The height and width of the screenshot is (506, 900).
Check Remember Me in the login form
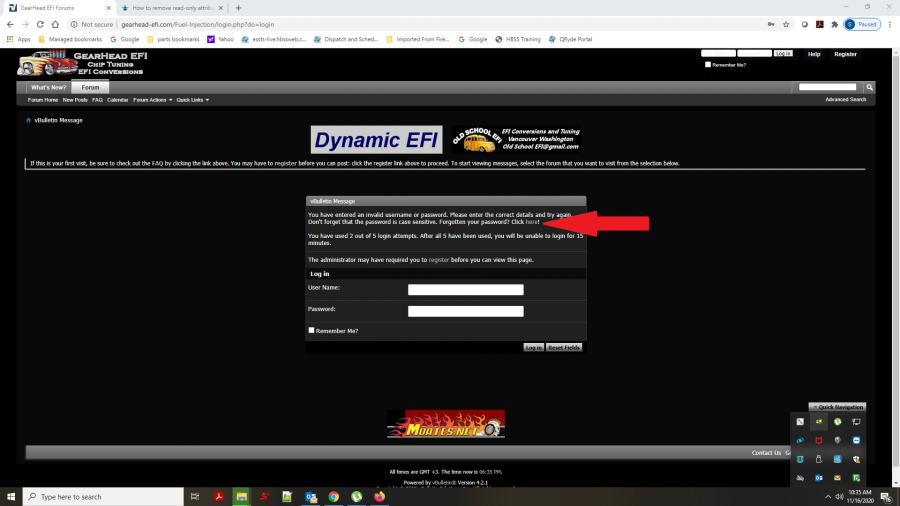(x=312, y=330)
